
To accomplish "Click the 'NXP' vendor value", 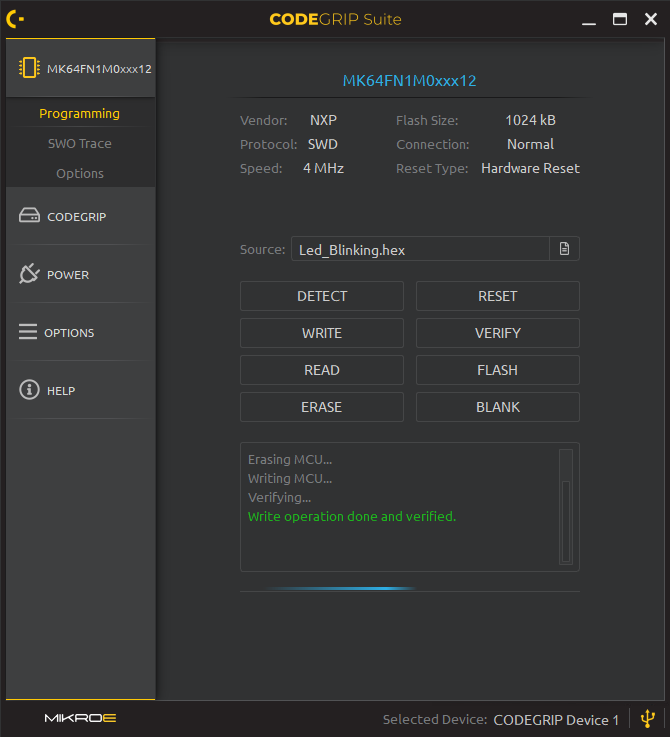I will tap(323, 120).
